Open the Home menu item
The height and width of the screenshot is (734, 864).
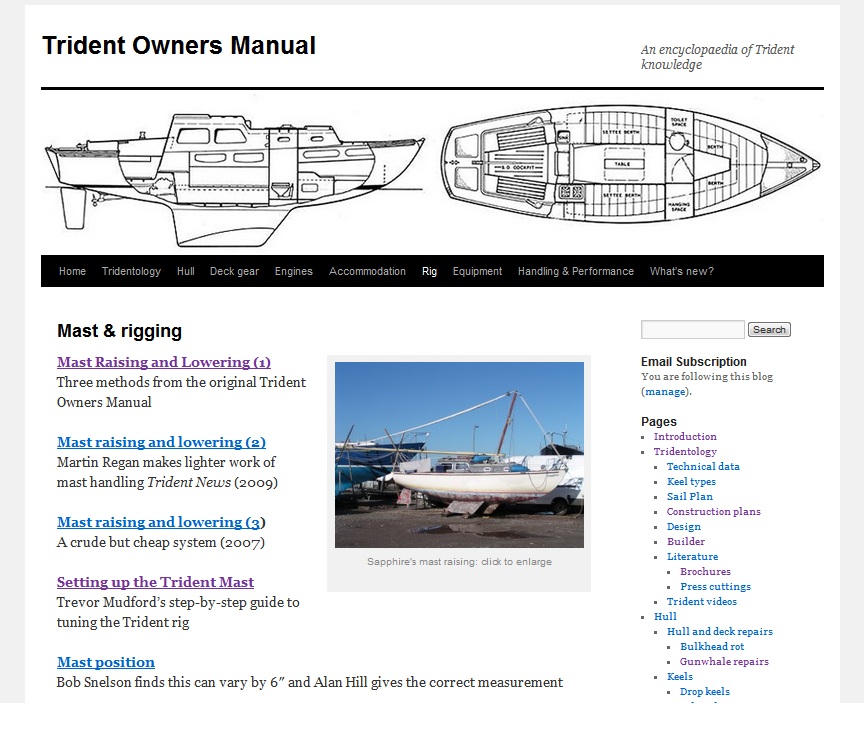pyautogui.click(x=72, y=271)
